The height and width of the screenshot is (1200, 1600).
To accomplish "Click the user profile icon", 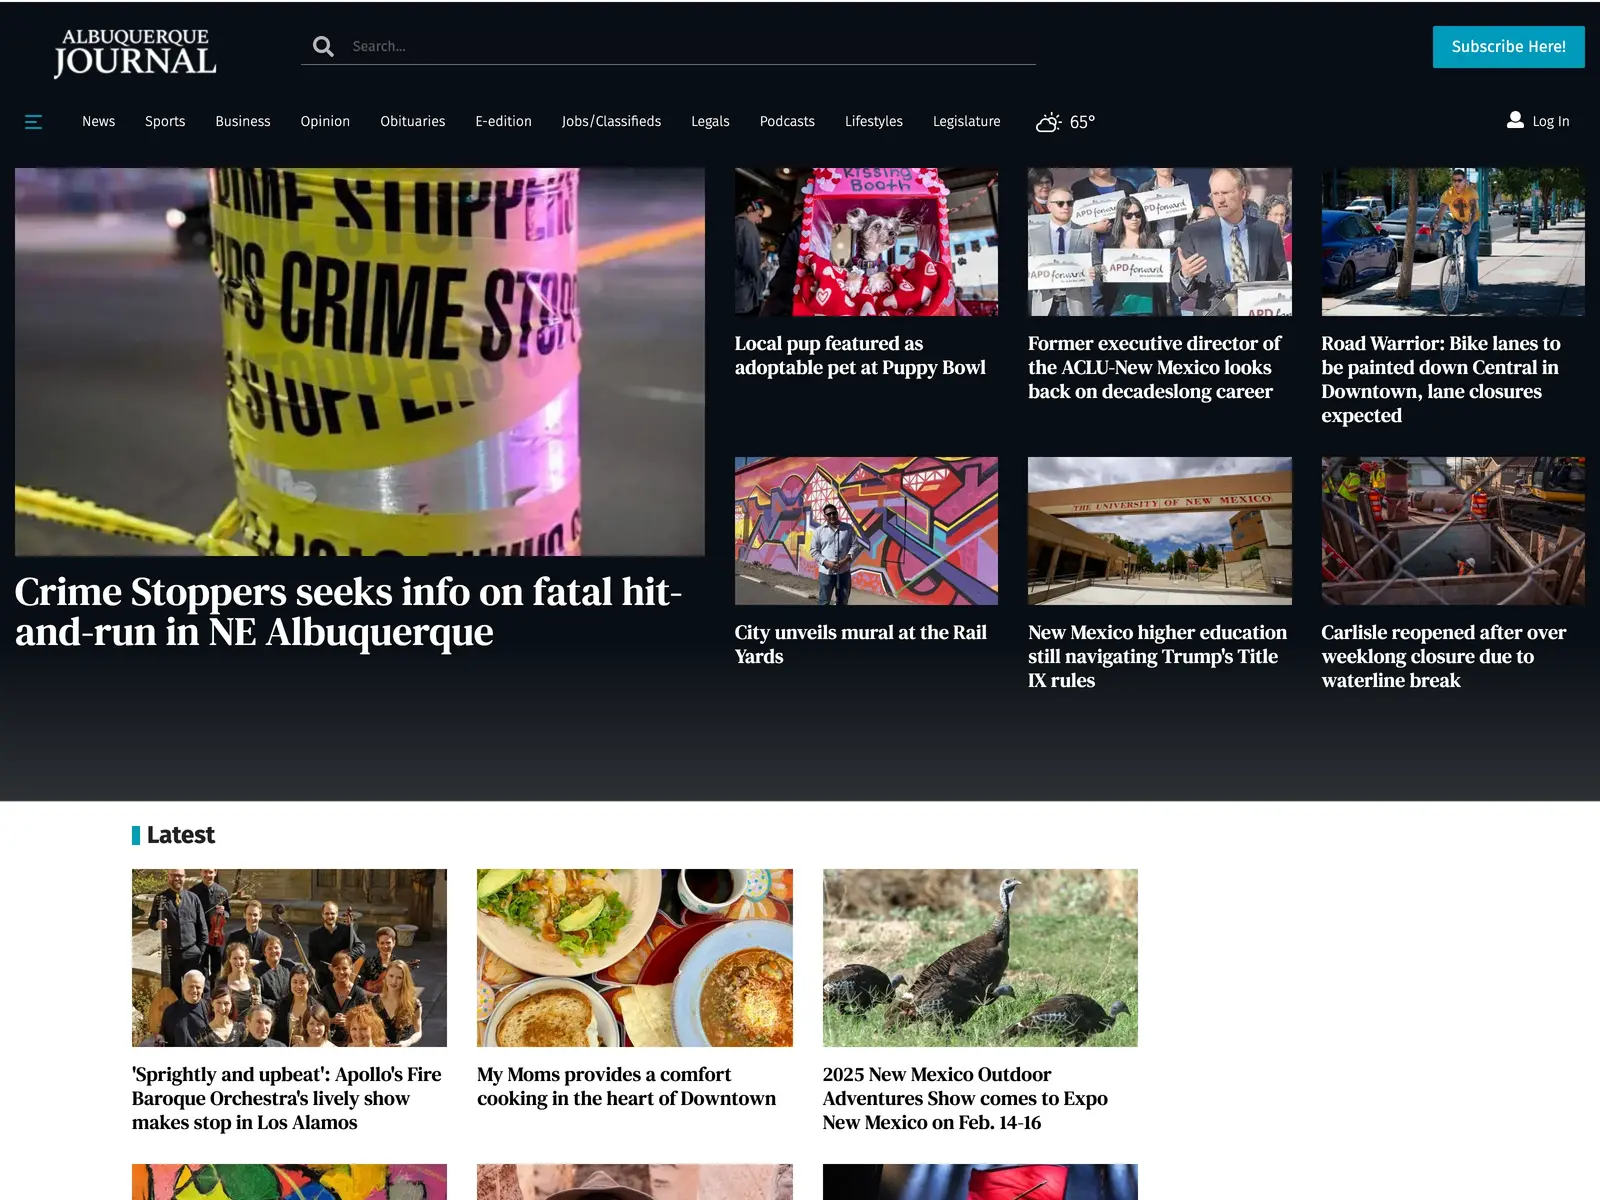I will click(1515, 120).
